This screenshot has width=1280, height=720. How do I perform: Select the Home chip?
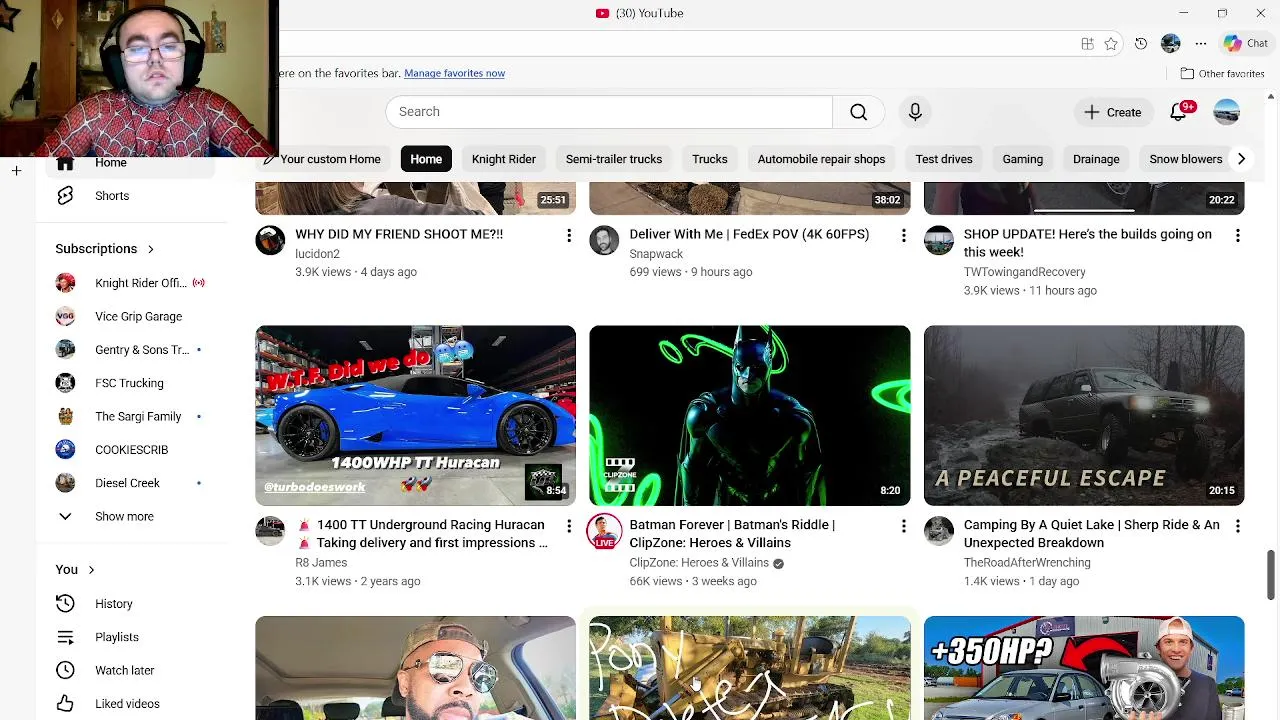click(426, 159)
